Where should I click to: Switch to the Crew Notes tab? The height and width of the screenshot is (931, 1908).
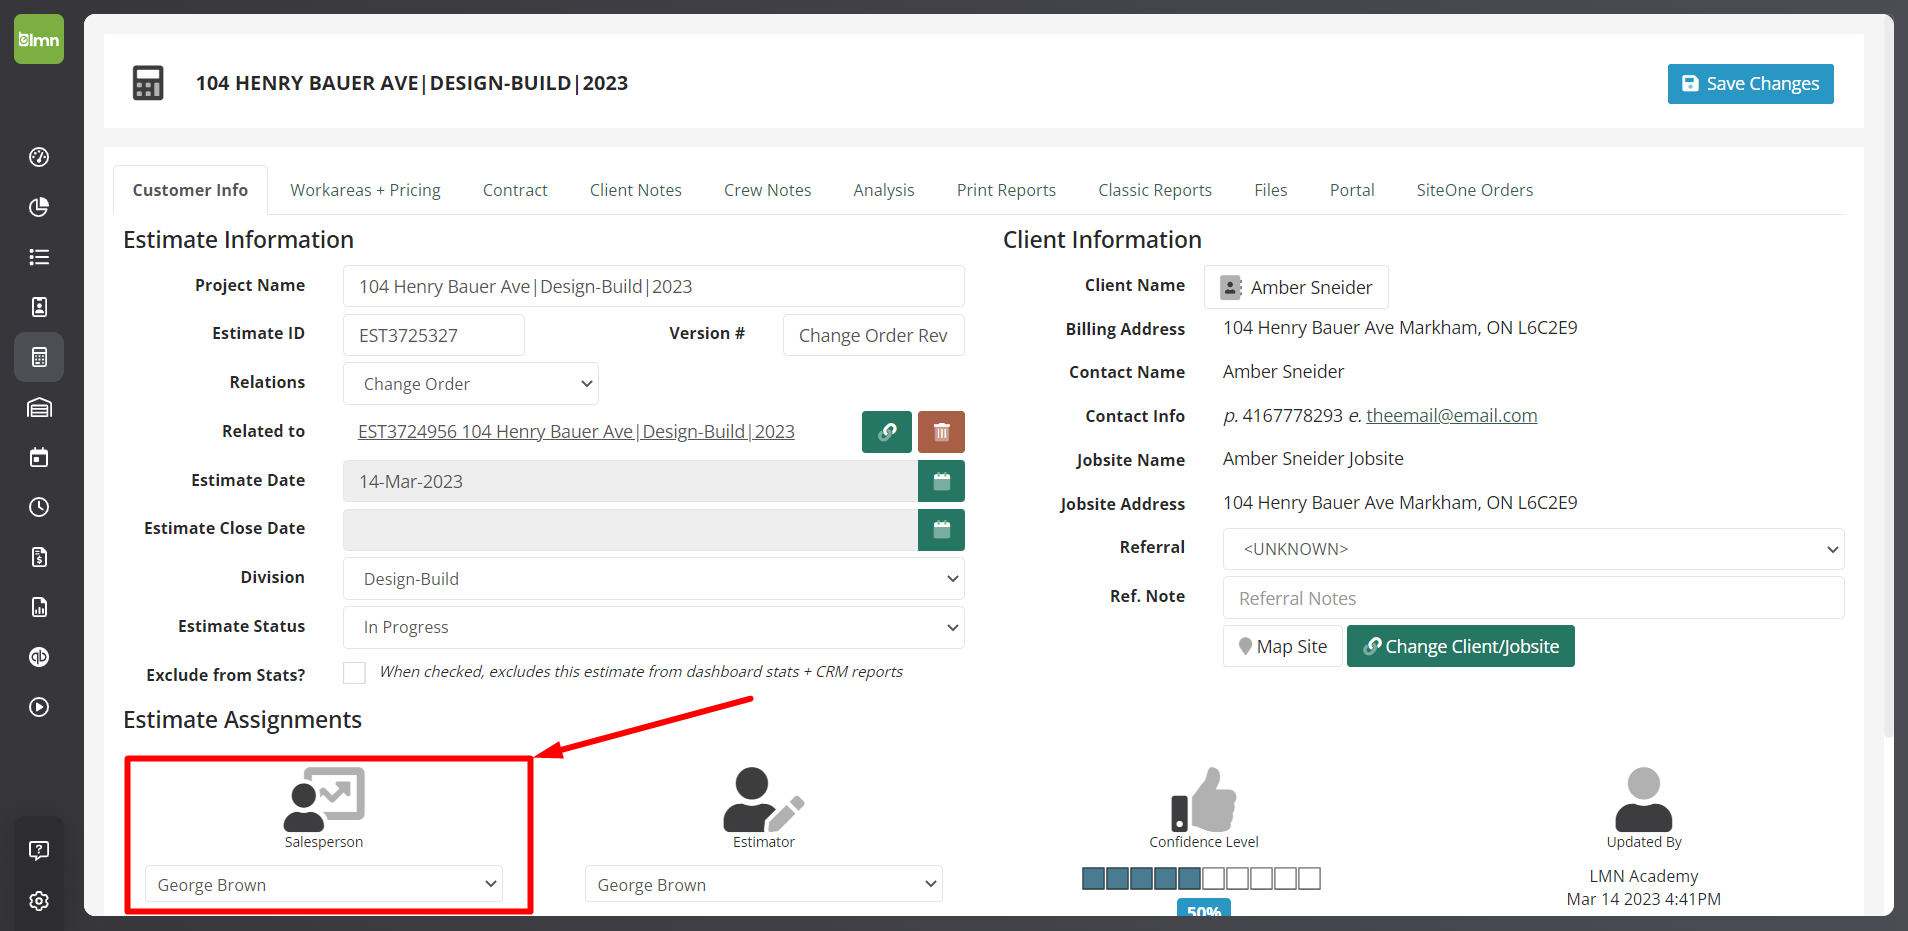click(768, 190)
